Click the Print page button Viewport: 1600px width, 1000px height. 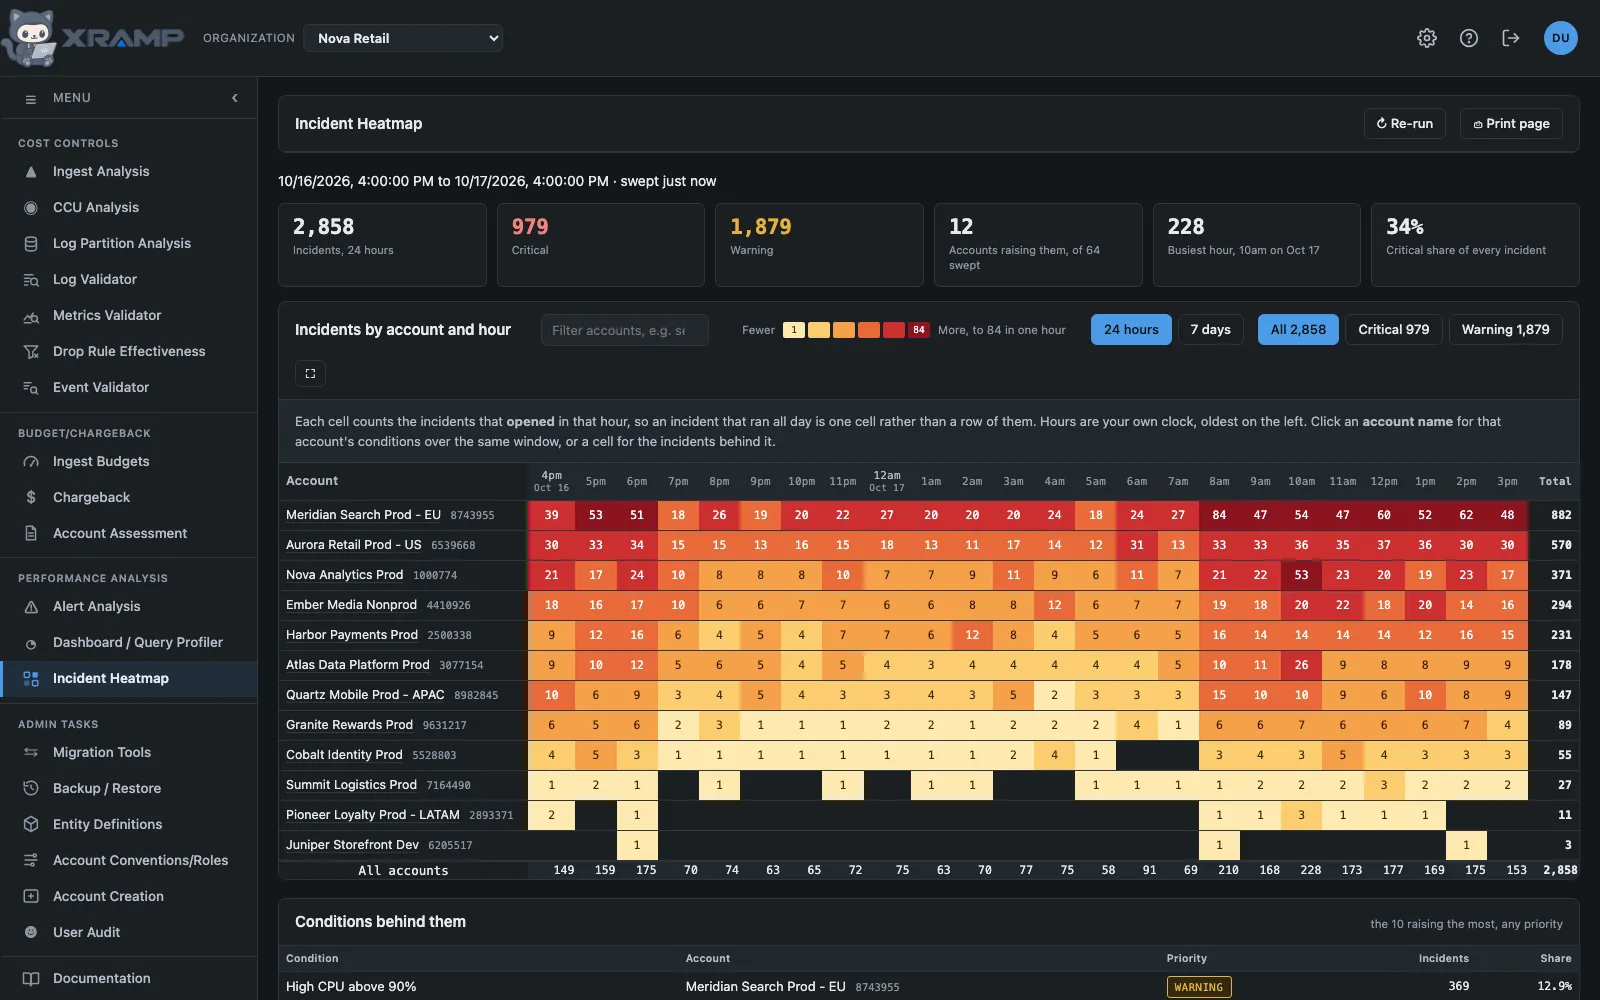click(1511, 124)
